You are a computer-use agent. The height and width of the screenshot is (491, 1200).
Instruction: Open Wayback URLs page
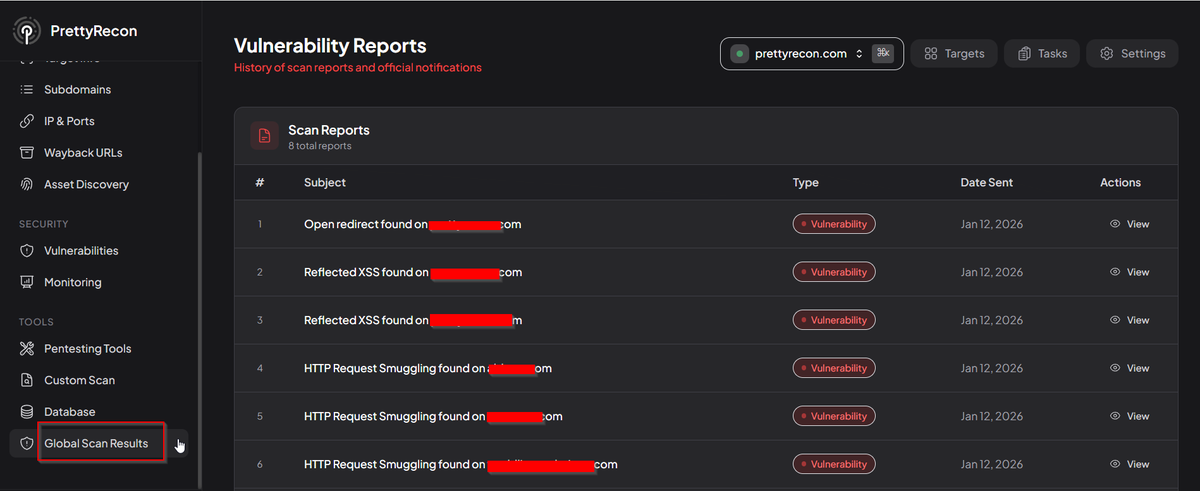pyautogui.click(x=83, y=153)
